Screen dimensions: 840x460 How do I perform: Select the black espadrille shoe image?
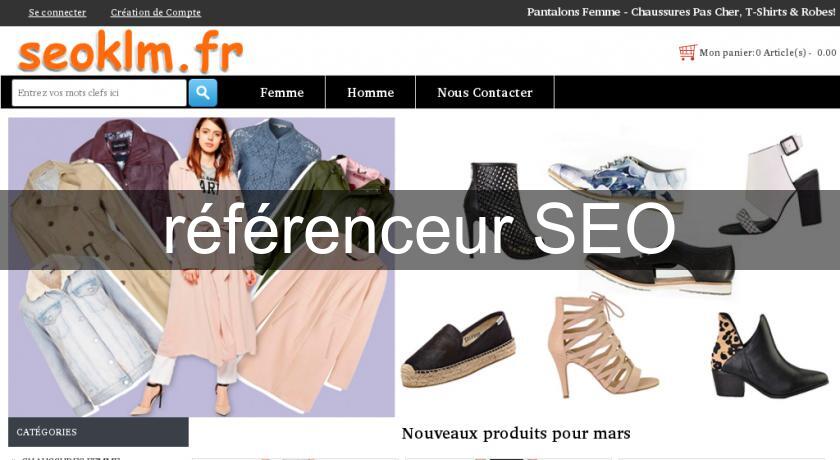pyautogui.click(x=459, y=349)
